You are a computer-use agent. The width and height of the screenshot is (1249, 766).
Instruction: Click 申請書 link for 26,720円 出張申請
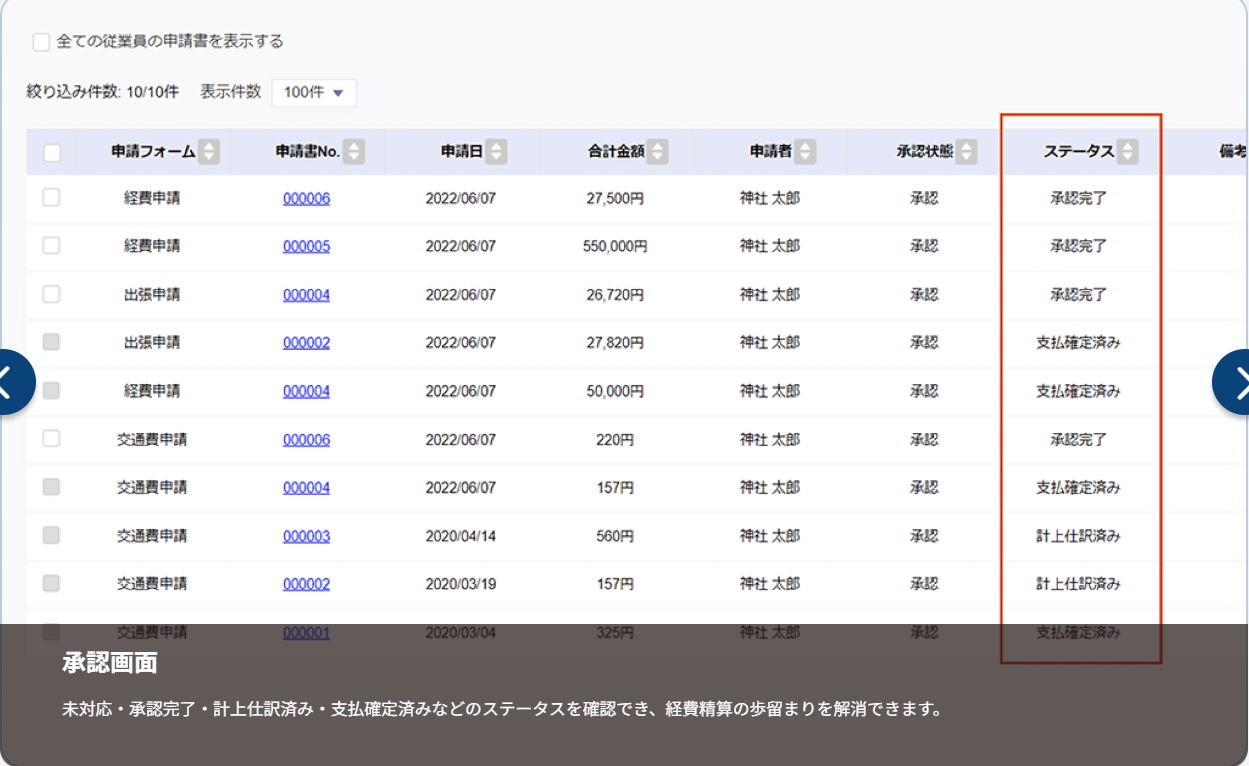[x=306, y=295]
